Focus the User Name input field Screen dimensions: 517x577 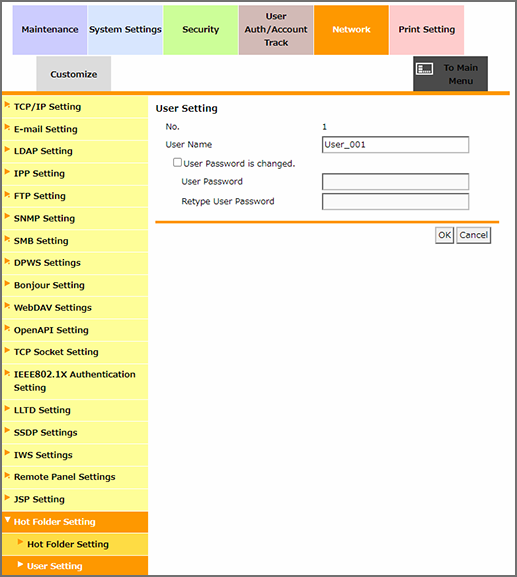(x=395, y=145)
